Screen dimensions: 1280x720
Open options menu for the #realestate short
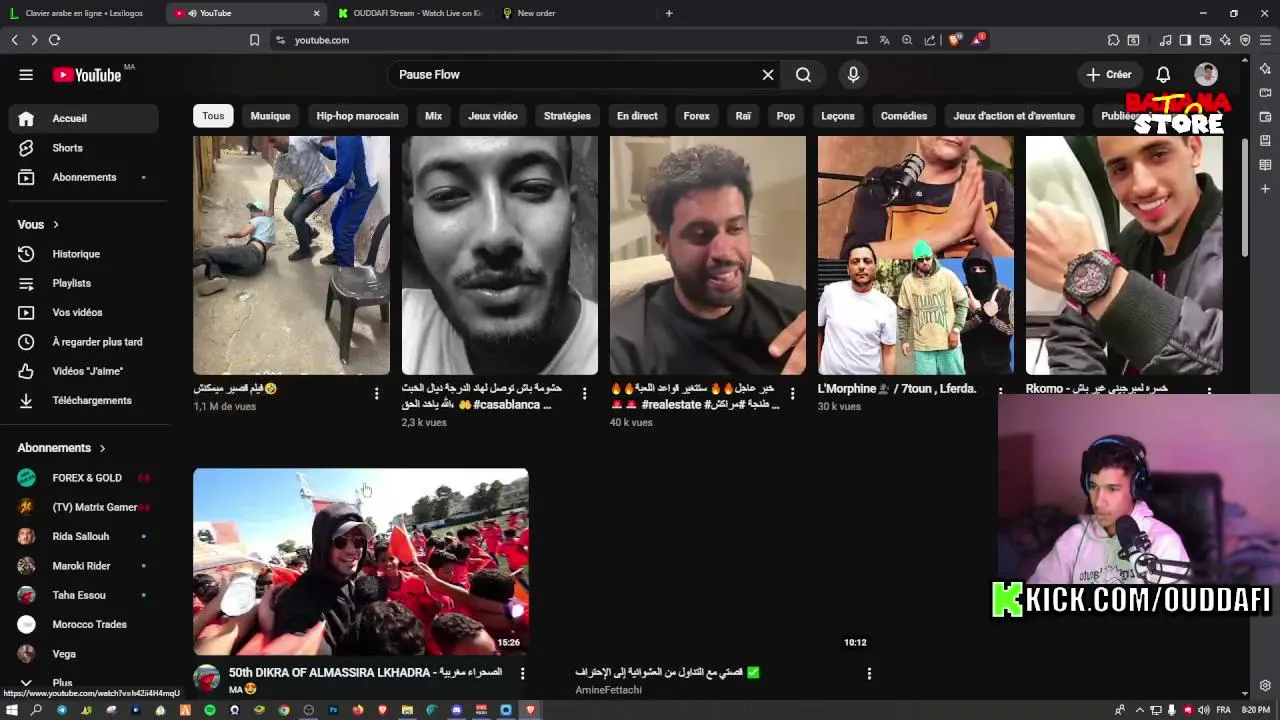pyautogui.click(x=792, y=394)
